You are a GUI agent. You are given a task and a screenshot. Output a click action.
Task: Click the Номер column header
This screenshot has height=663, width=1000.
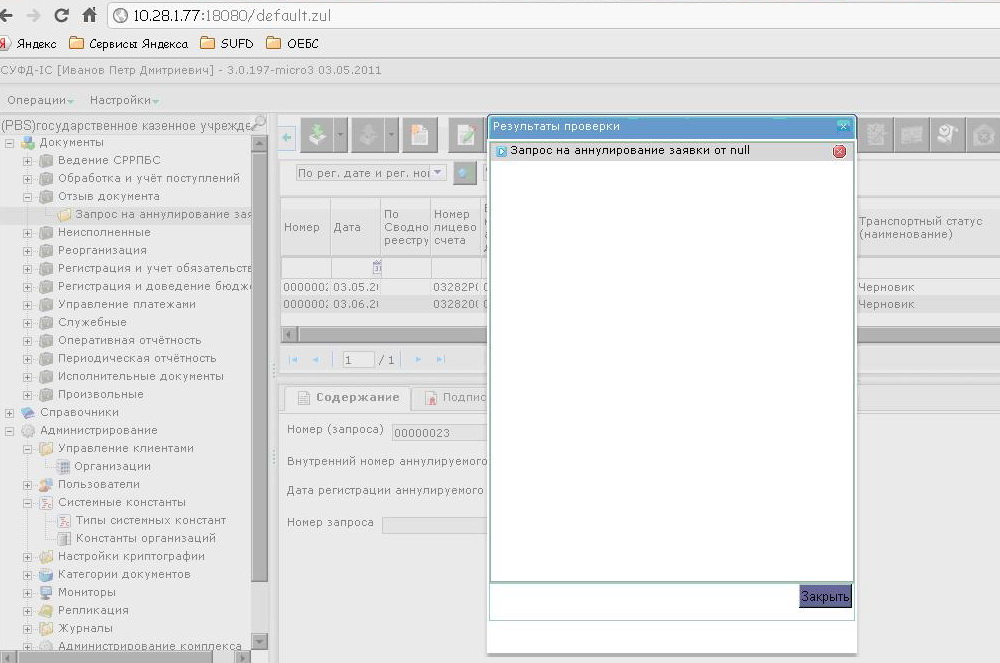pyautogui.click(x=305, y=227)
